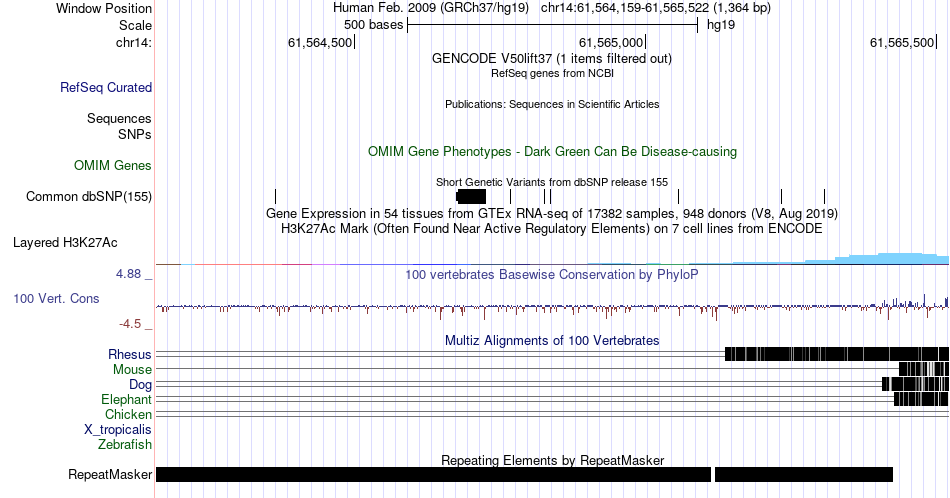The height and width of the screenshot is (498, 950).
Task: Select the Rhesus alignment row label
Action: click(x=130, y=354)
